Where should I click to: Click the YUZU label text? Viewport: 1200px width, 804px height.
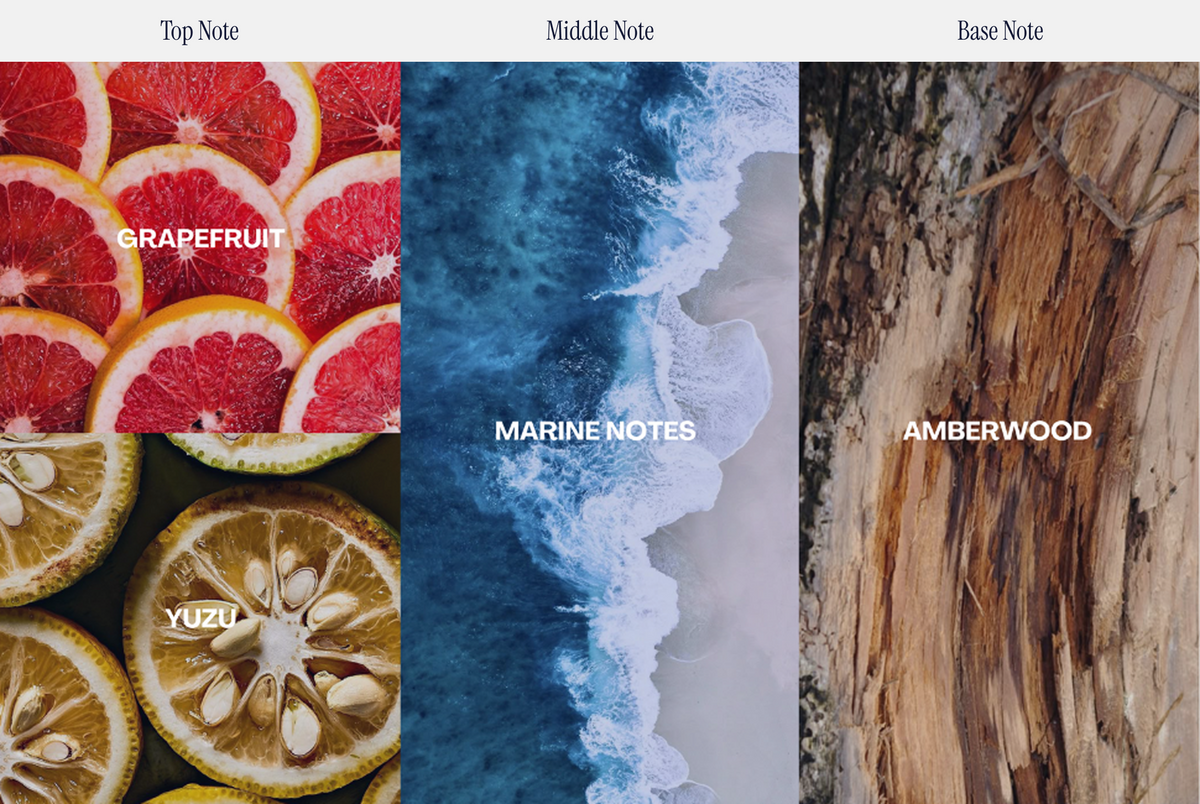click(x=201, y=618)
